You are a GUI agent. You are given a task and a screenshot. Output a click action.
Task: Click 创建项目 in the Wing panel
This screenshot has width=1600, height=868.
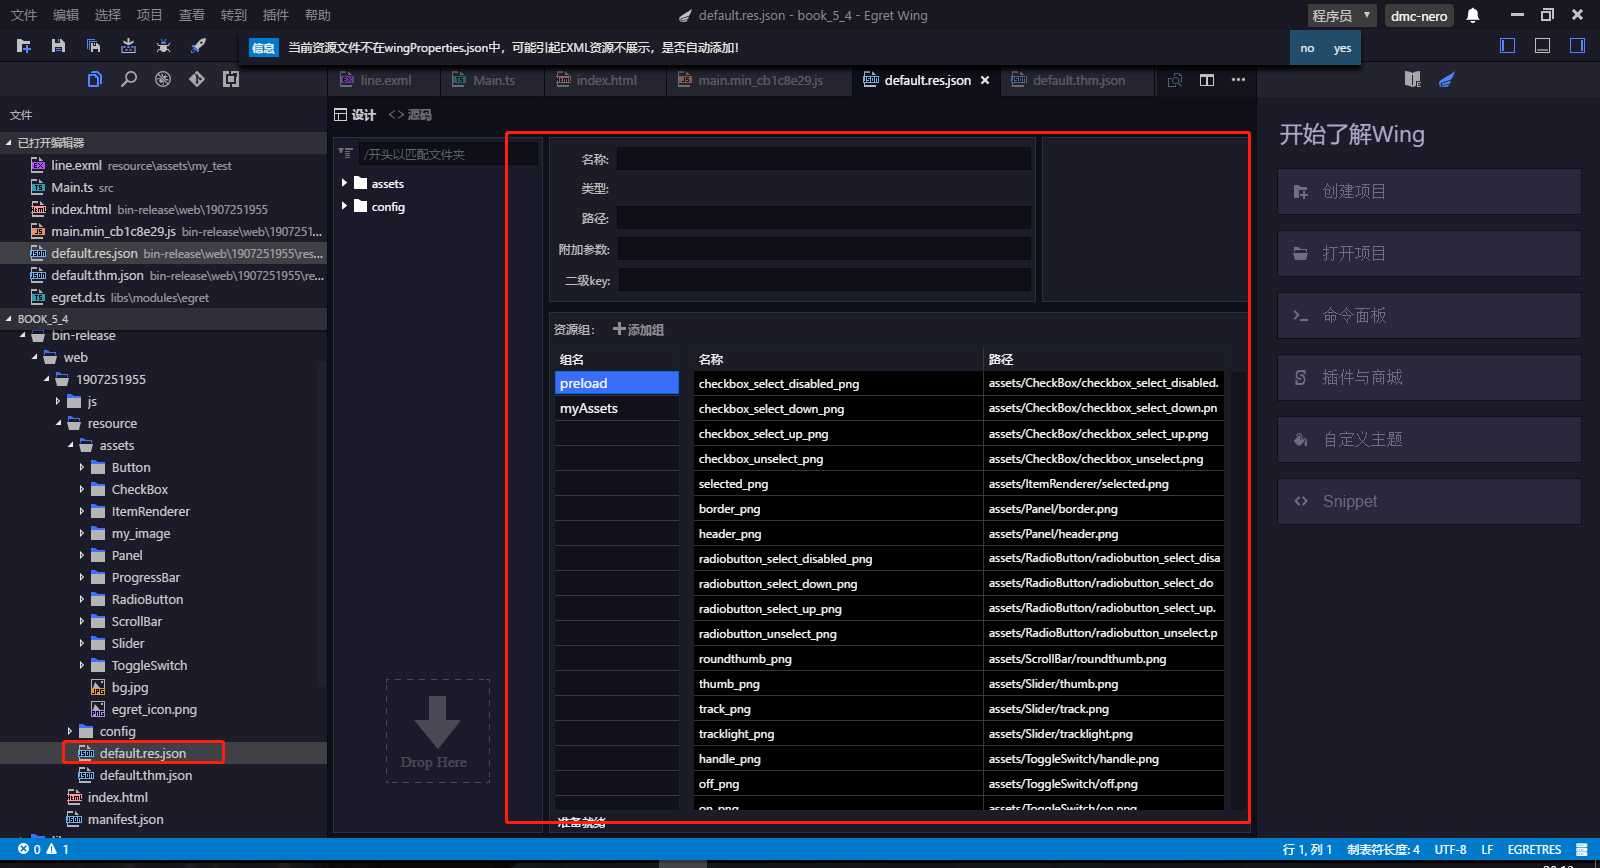point(1429,191)
